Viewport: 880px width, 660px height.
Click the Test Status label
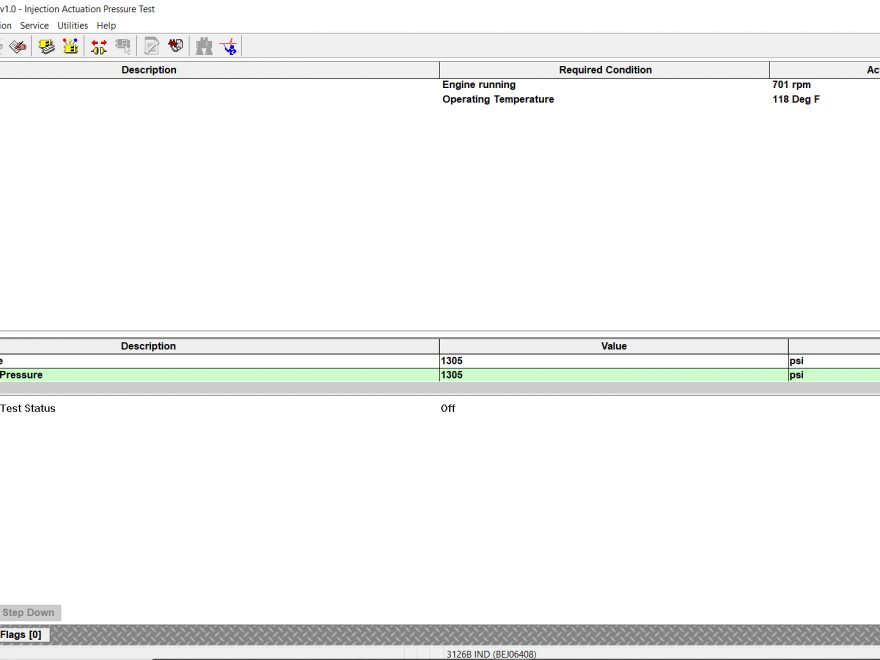pyautogui.click(x=28, y=409)
